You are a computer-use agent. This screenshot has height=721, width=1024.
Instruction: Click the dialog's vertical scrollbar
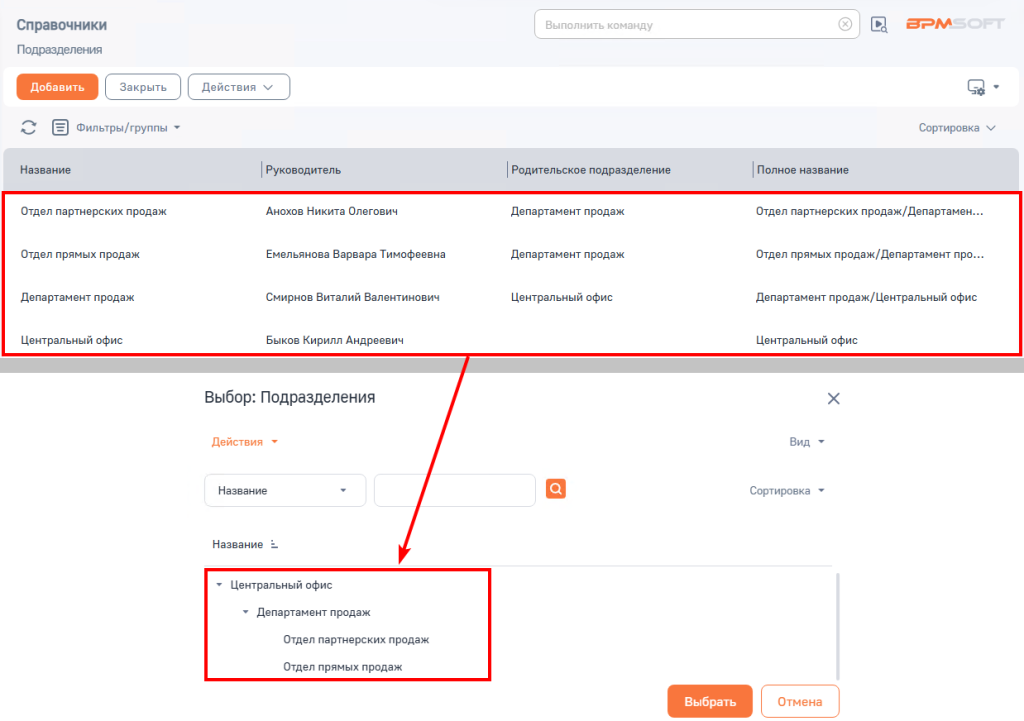[x=837, y=627]
